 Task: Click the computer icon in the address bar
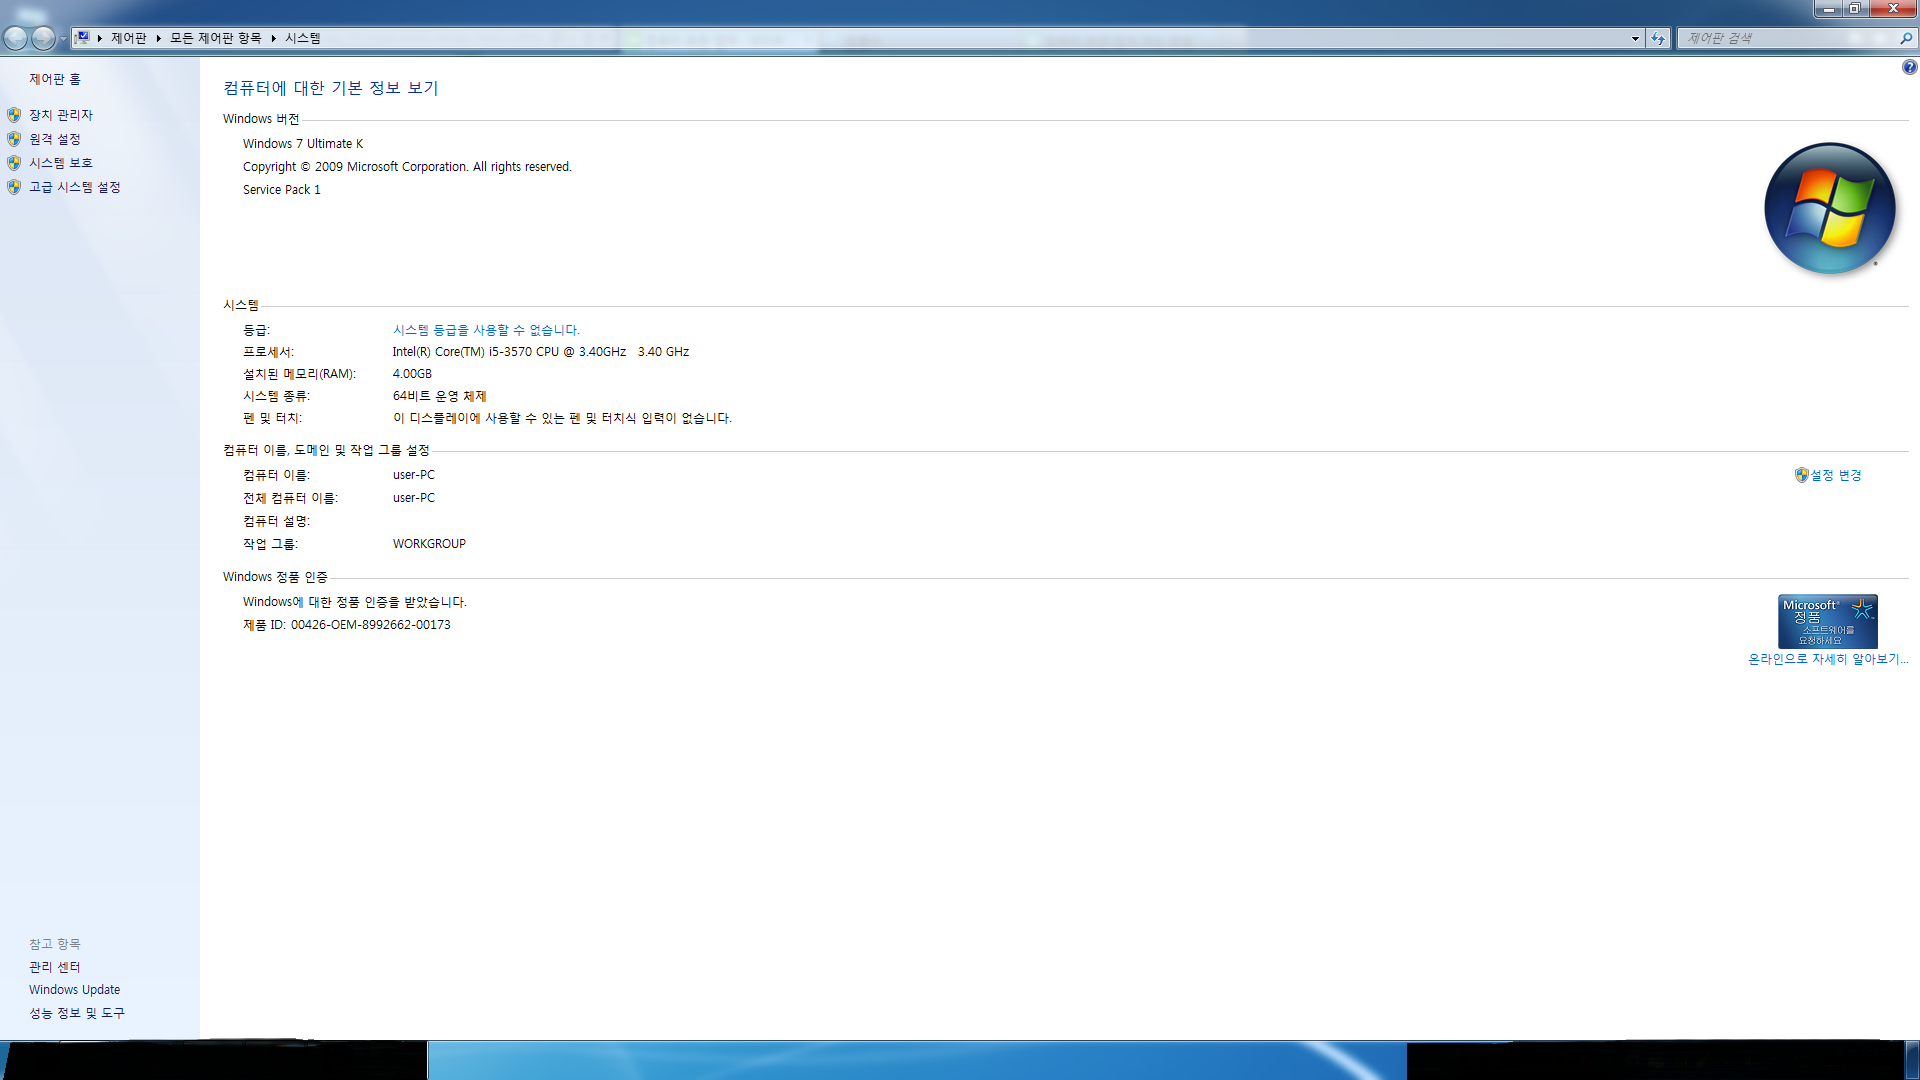83,38
